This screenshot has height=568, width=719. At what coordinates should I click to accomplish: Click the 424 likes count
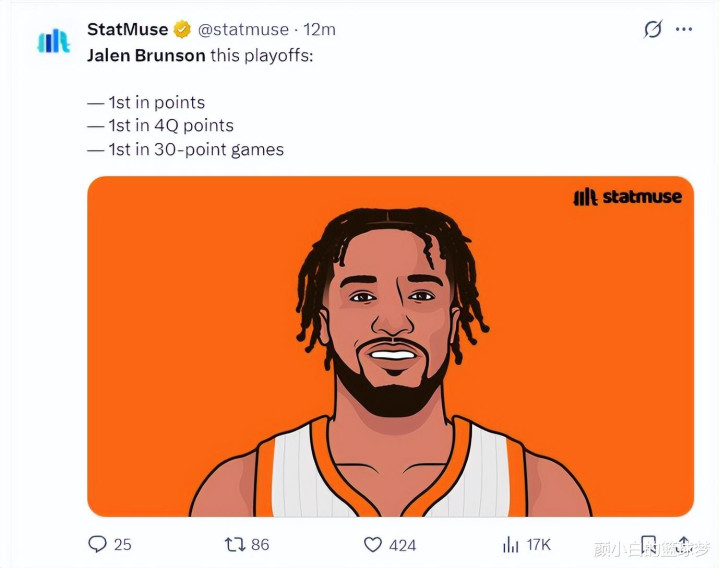tap(403, 544)
